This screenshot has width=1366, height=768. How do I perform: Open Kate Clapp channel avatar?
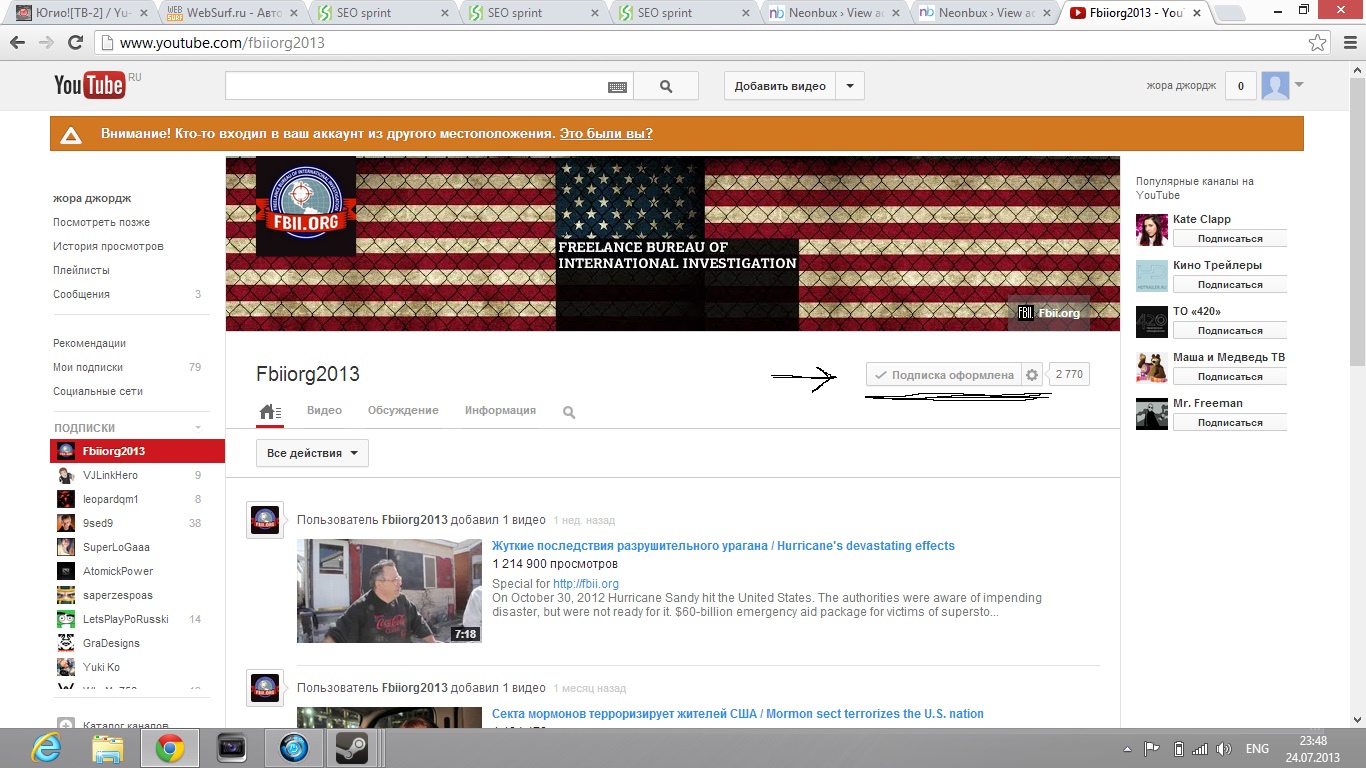point(1152,229)
